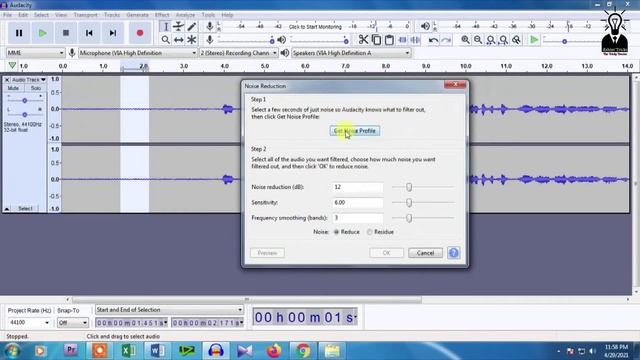The image size is (640, 360).
Task: Open the Recording Channels dropdown
Action: tap(238, 53)
